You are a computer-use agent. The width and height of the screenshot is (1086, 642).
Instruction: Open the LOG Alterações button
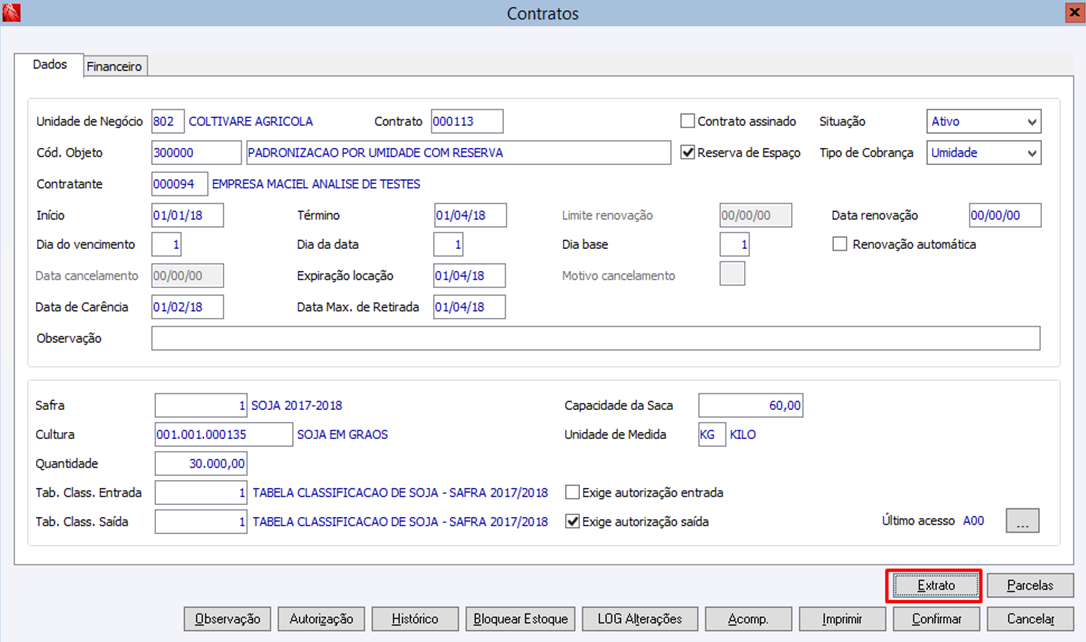(640, 619)
